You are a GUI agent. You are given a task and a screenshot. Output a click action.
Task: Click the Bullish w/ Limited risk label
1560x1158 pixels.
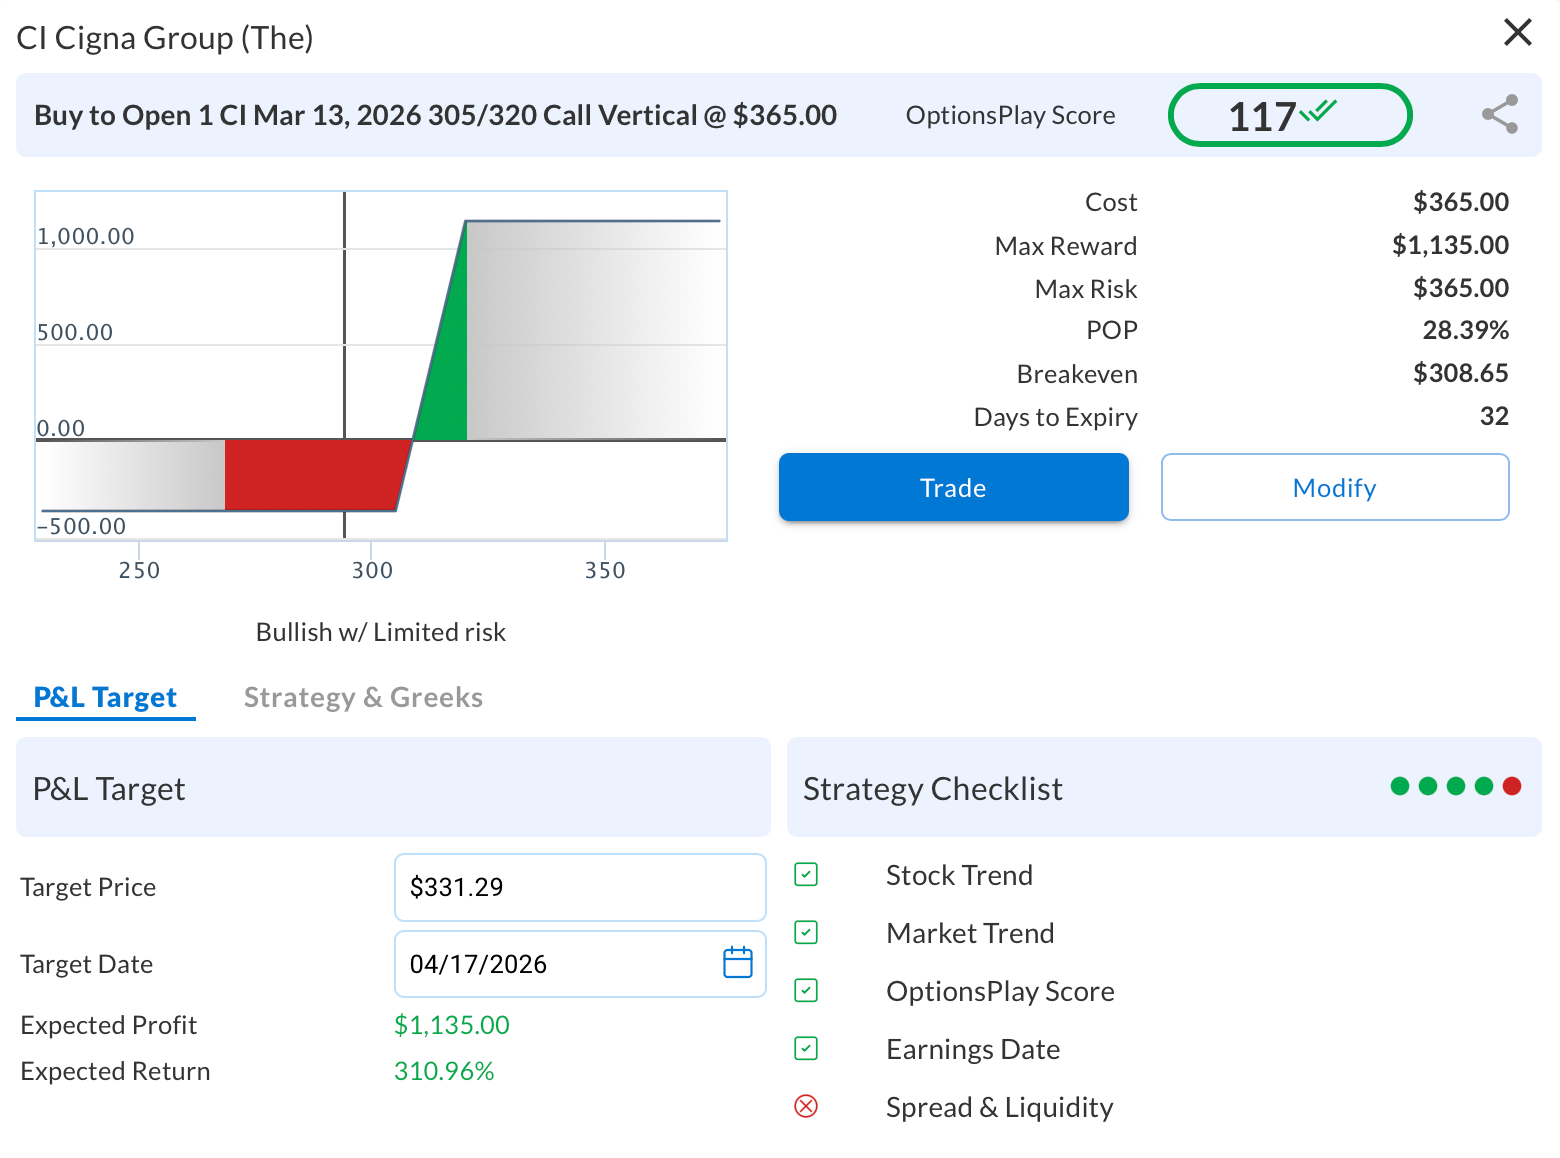(381, 632)
